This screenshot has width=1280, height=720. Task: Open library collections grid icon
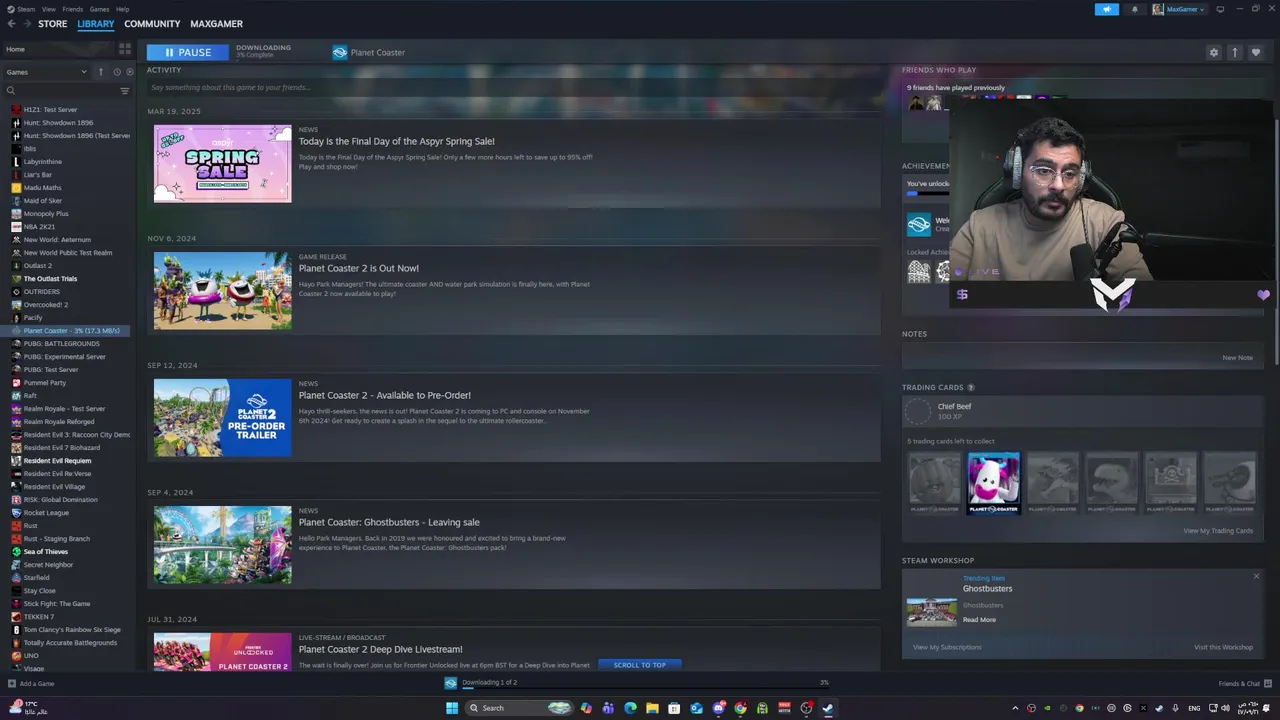(125, 48)
